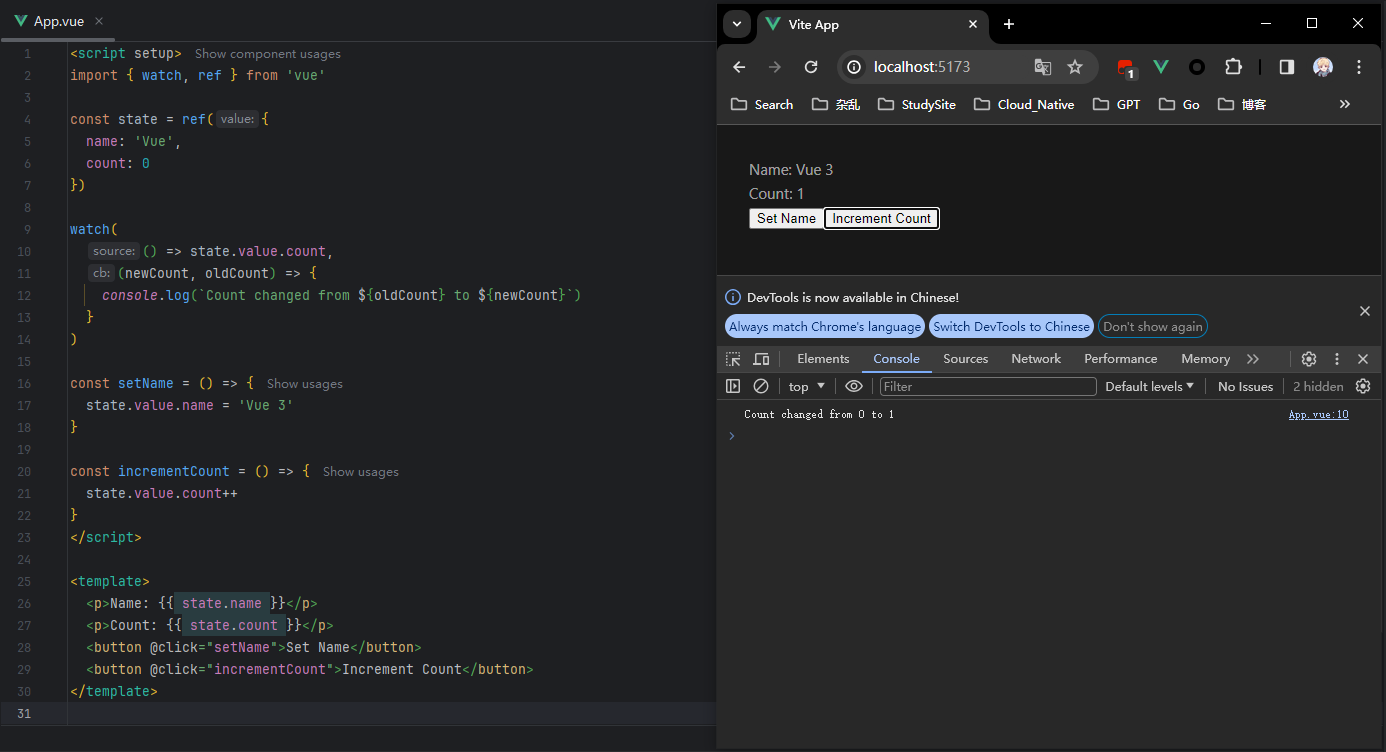The height and width of the screenshot is (752, 1386).
Task: Click the browser back arrow
Action: pos(739,67)
